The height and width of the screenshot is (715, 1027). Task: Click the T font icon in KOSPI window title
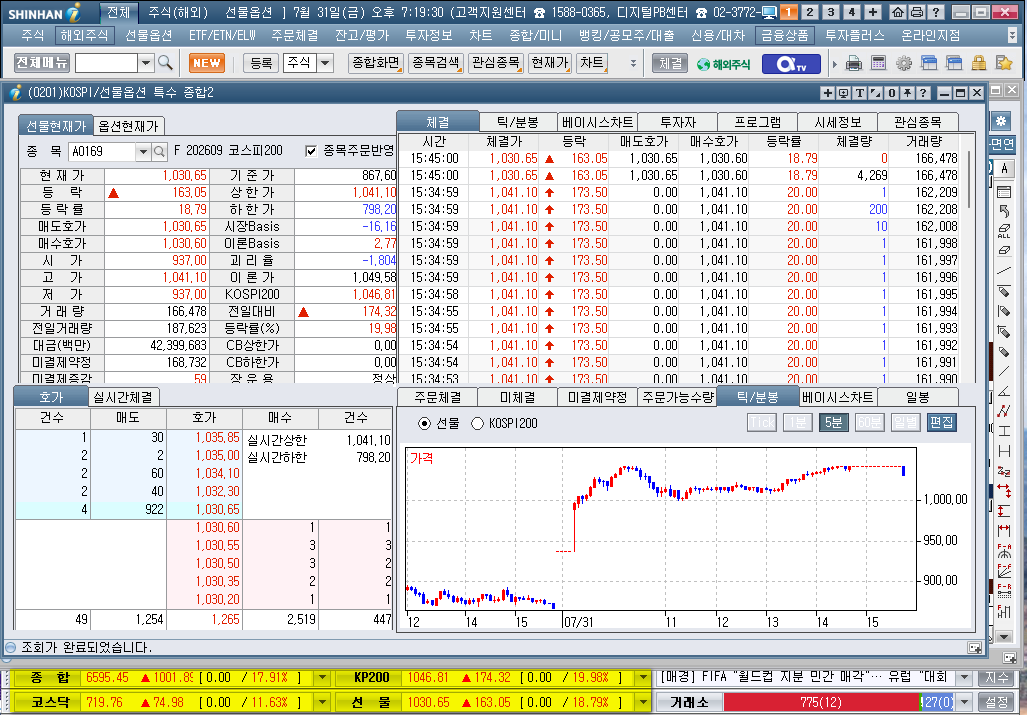pos(859,93)
